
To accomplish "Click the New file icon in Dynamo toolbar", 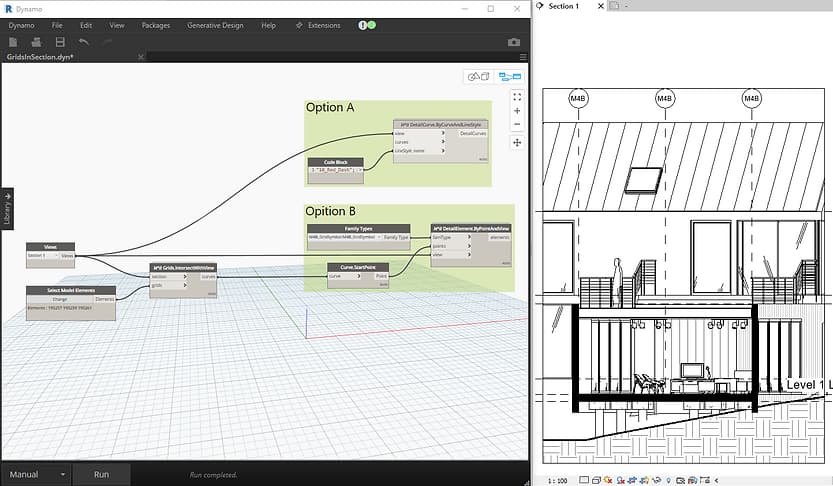I will pos(13,42).
